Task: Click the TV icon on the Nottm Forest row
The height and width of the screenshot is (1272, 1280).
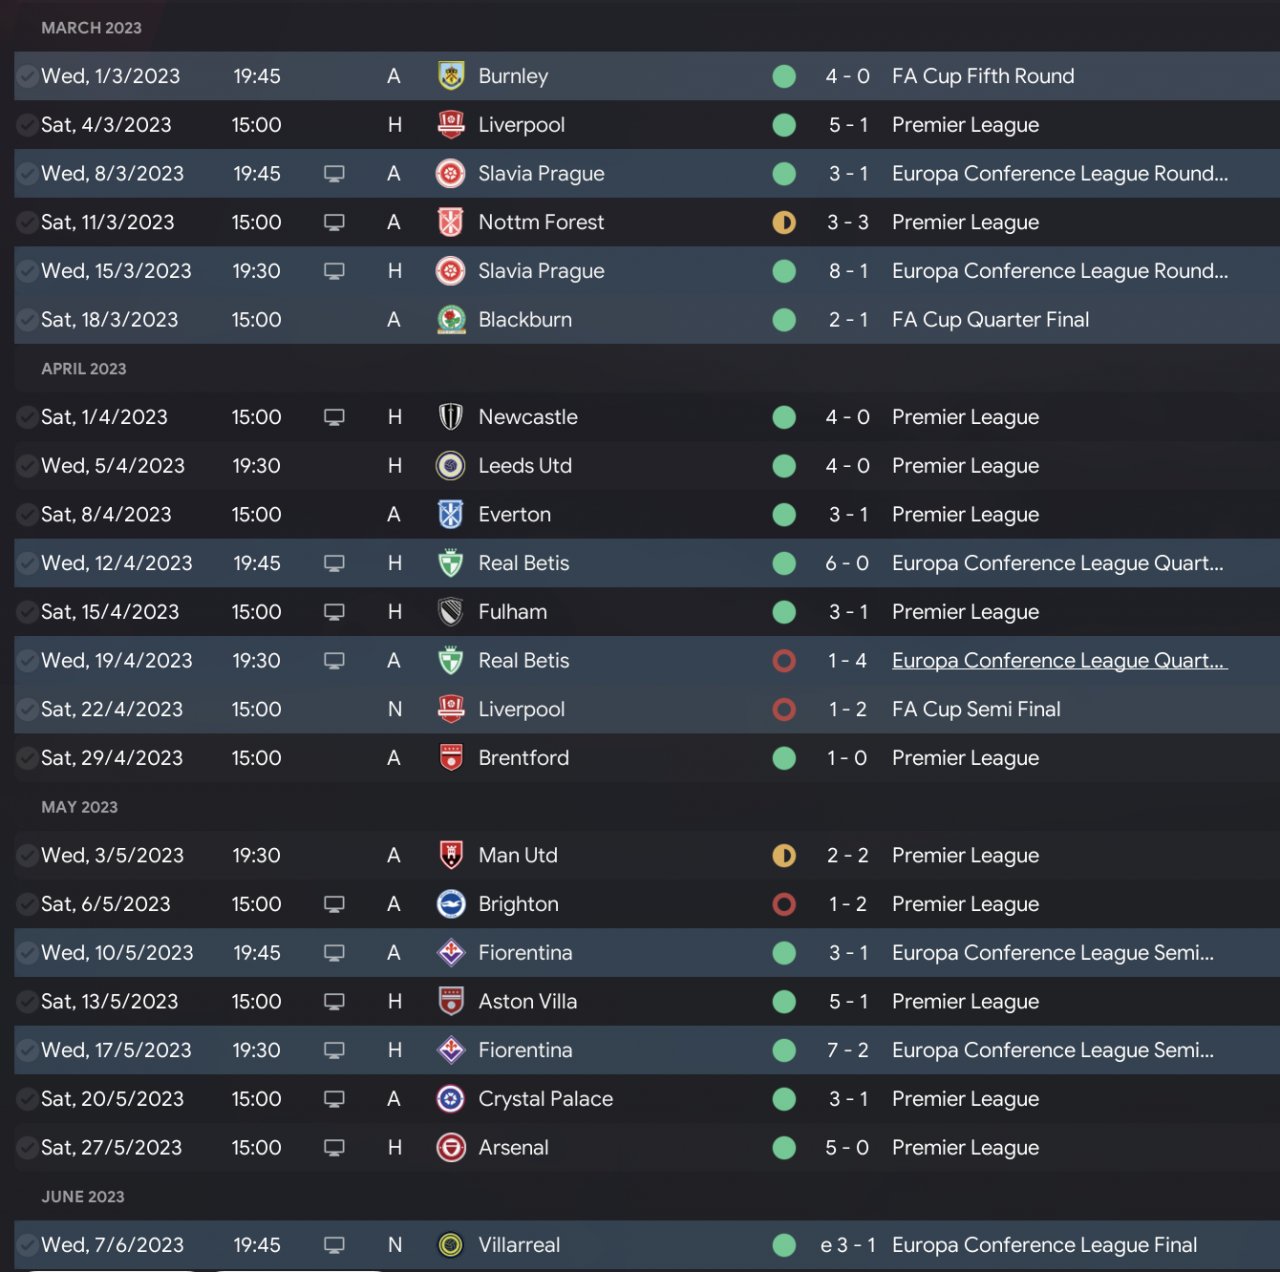Action: click(334, 222)
